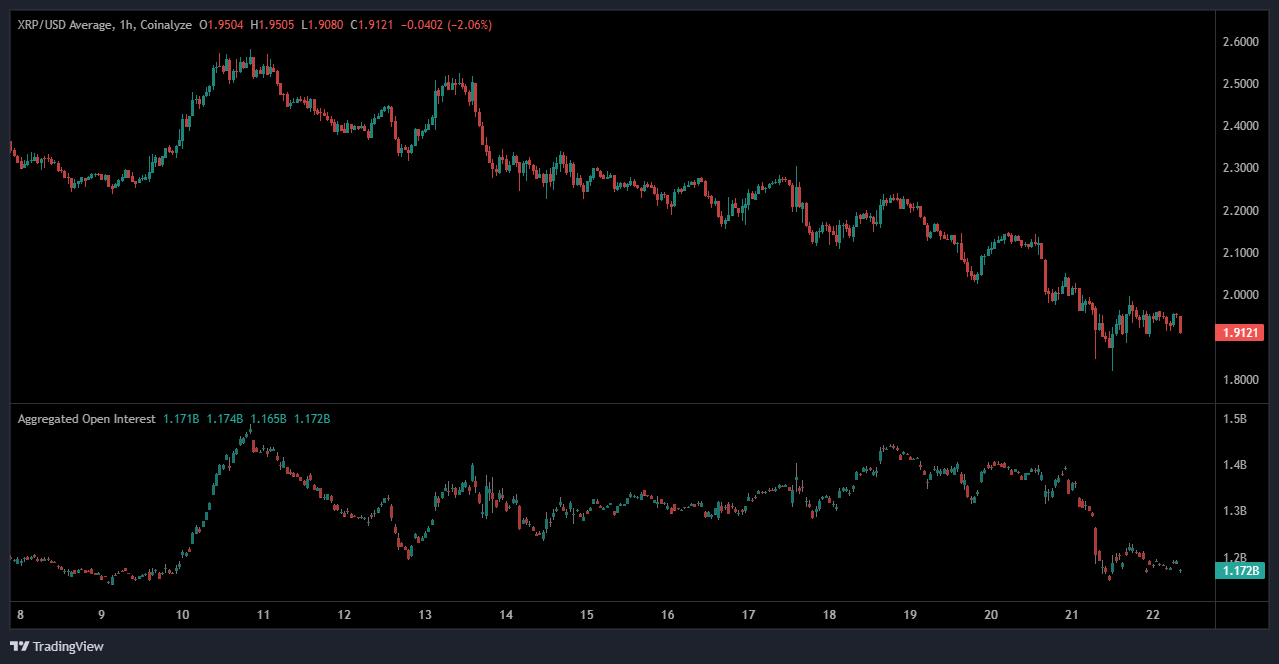Select date 19 on the time axis
This screenshot has height=664, width=1279.
coord(910,615)
